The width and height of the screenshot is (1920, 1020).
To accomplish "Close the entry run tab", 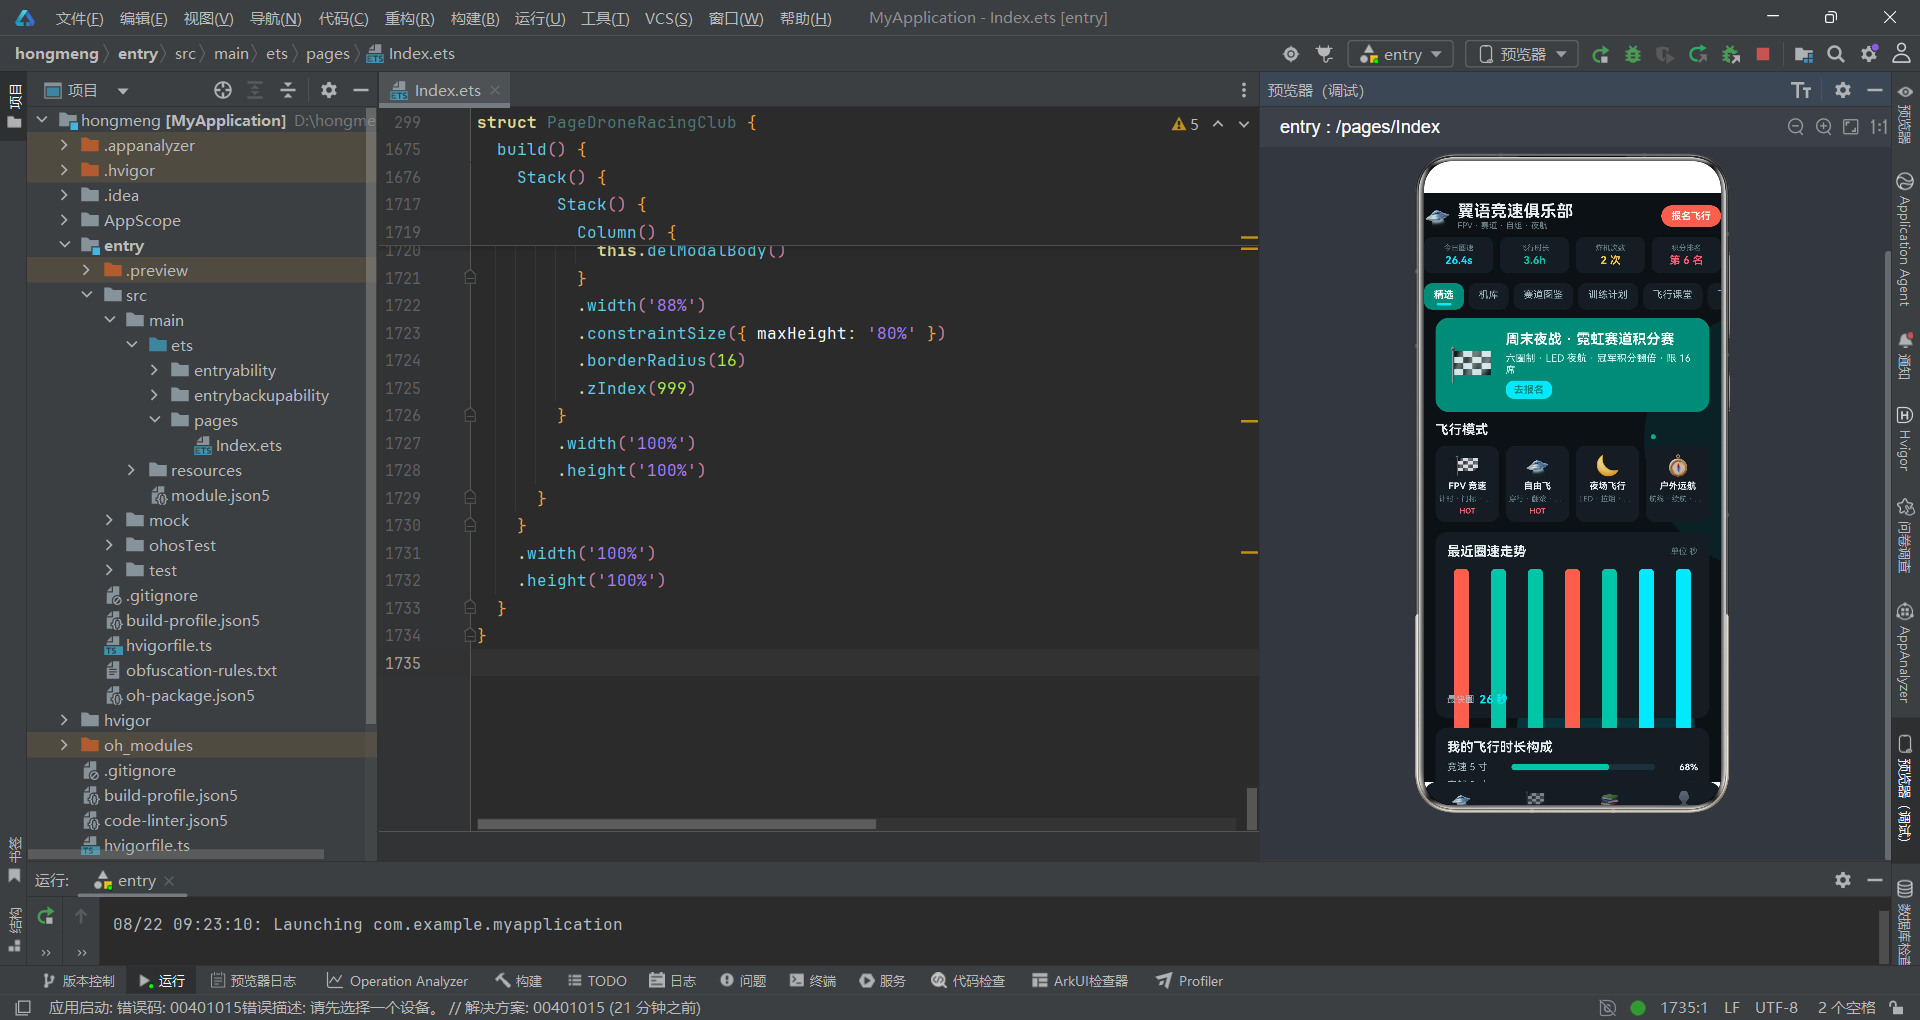I will pyautogui.click(x=169, y=881).
